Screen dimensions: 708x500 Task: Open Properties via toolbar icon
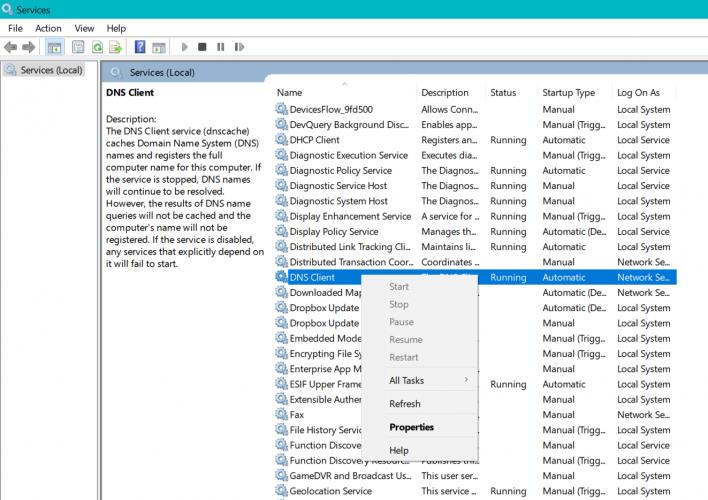tap(77, 47)
